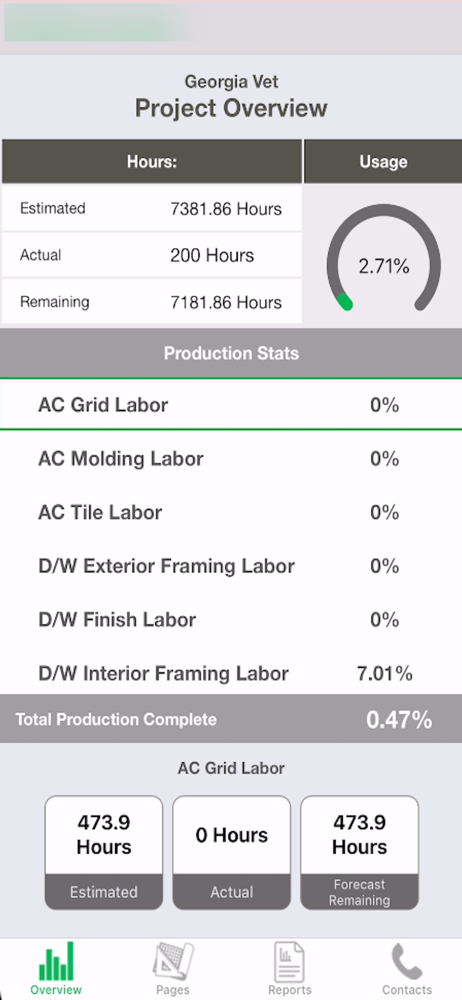Image resolution: width=462 pixels, height=1000 pixels.
Task: Select D/W Exterior Framing Labor row
Action: (231, 566)
